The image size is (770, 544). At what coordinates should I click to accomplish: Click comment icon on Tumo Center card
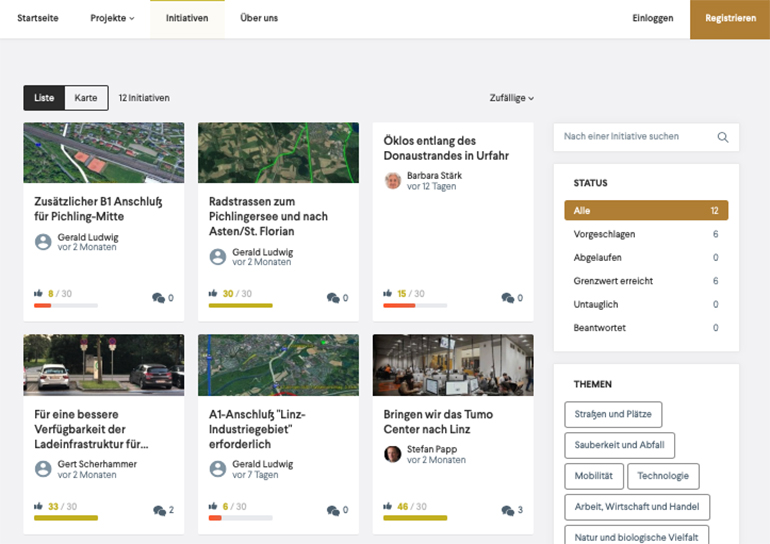pyautogui.click(x=506, y=510)
